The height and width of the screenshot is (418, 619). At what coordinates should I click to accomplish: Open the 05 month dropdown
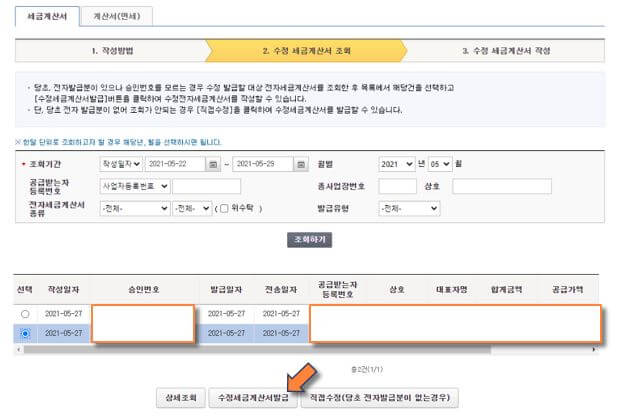[440, 164]
